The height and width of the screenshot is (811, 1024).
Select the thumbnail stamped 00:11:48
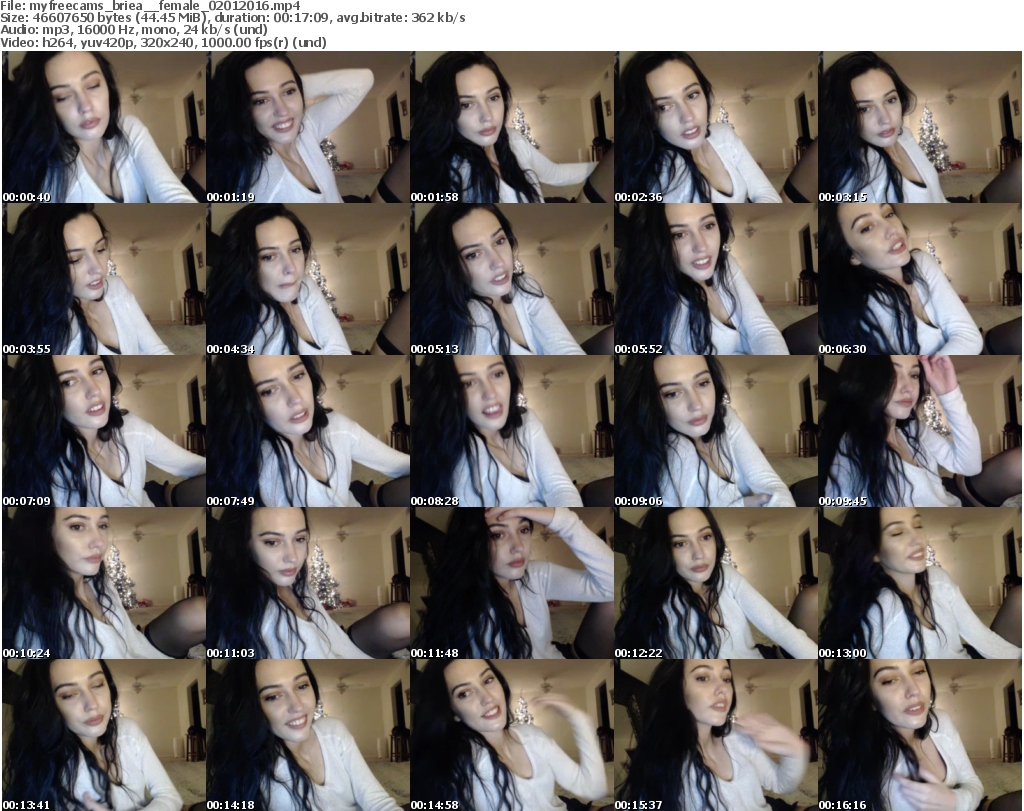tap(512, 583)
